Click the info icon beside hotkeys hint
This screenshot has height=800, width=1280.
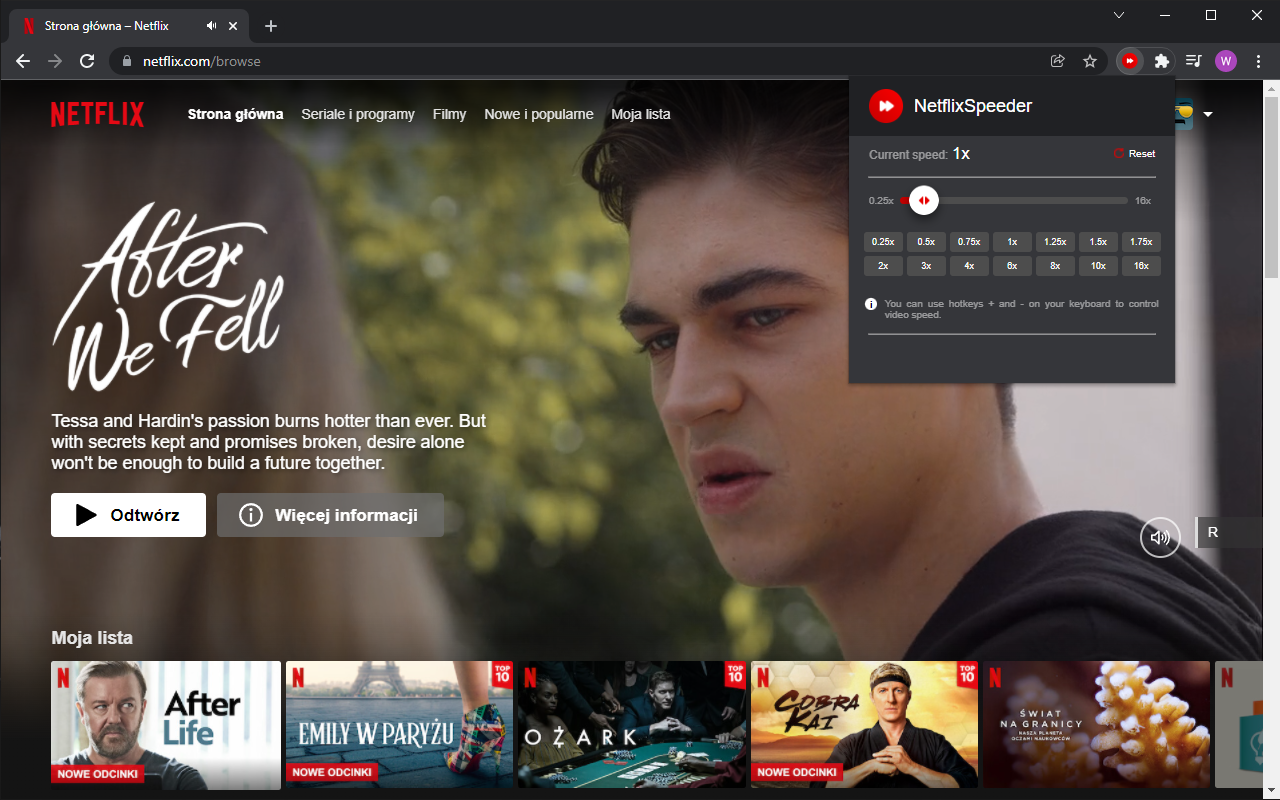[x=871, y=304]
